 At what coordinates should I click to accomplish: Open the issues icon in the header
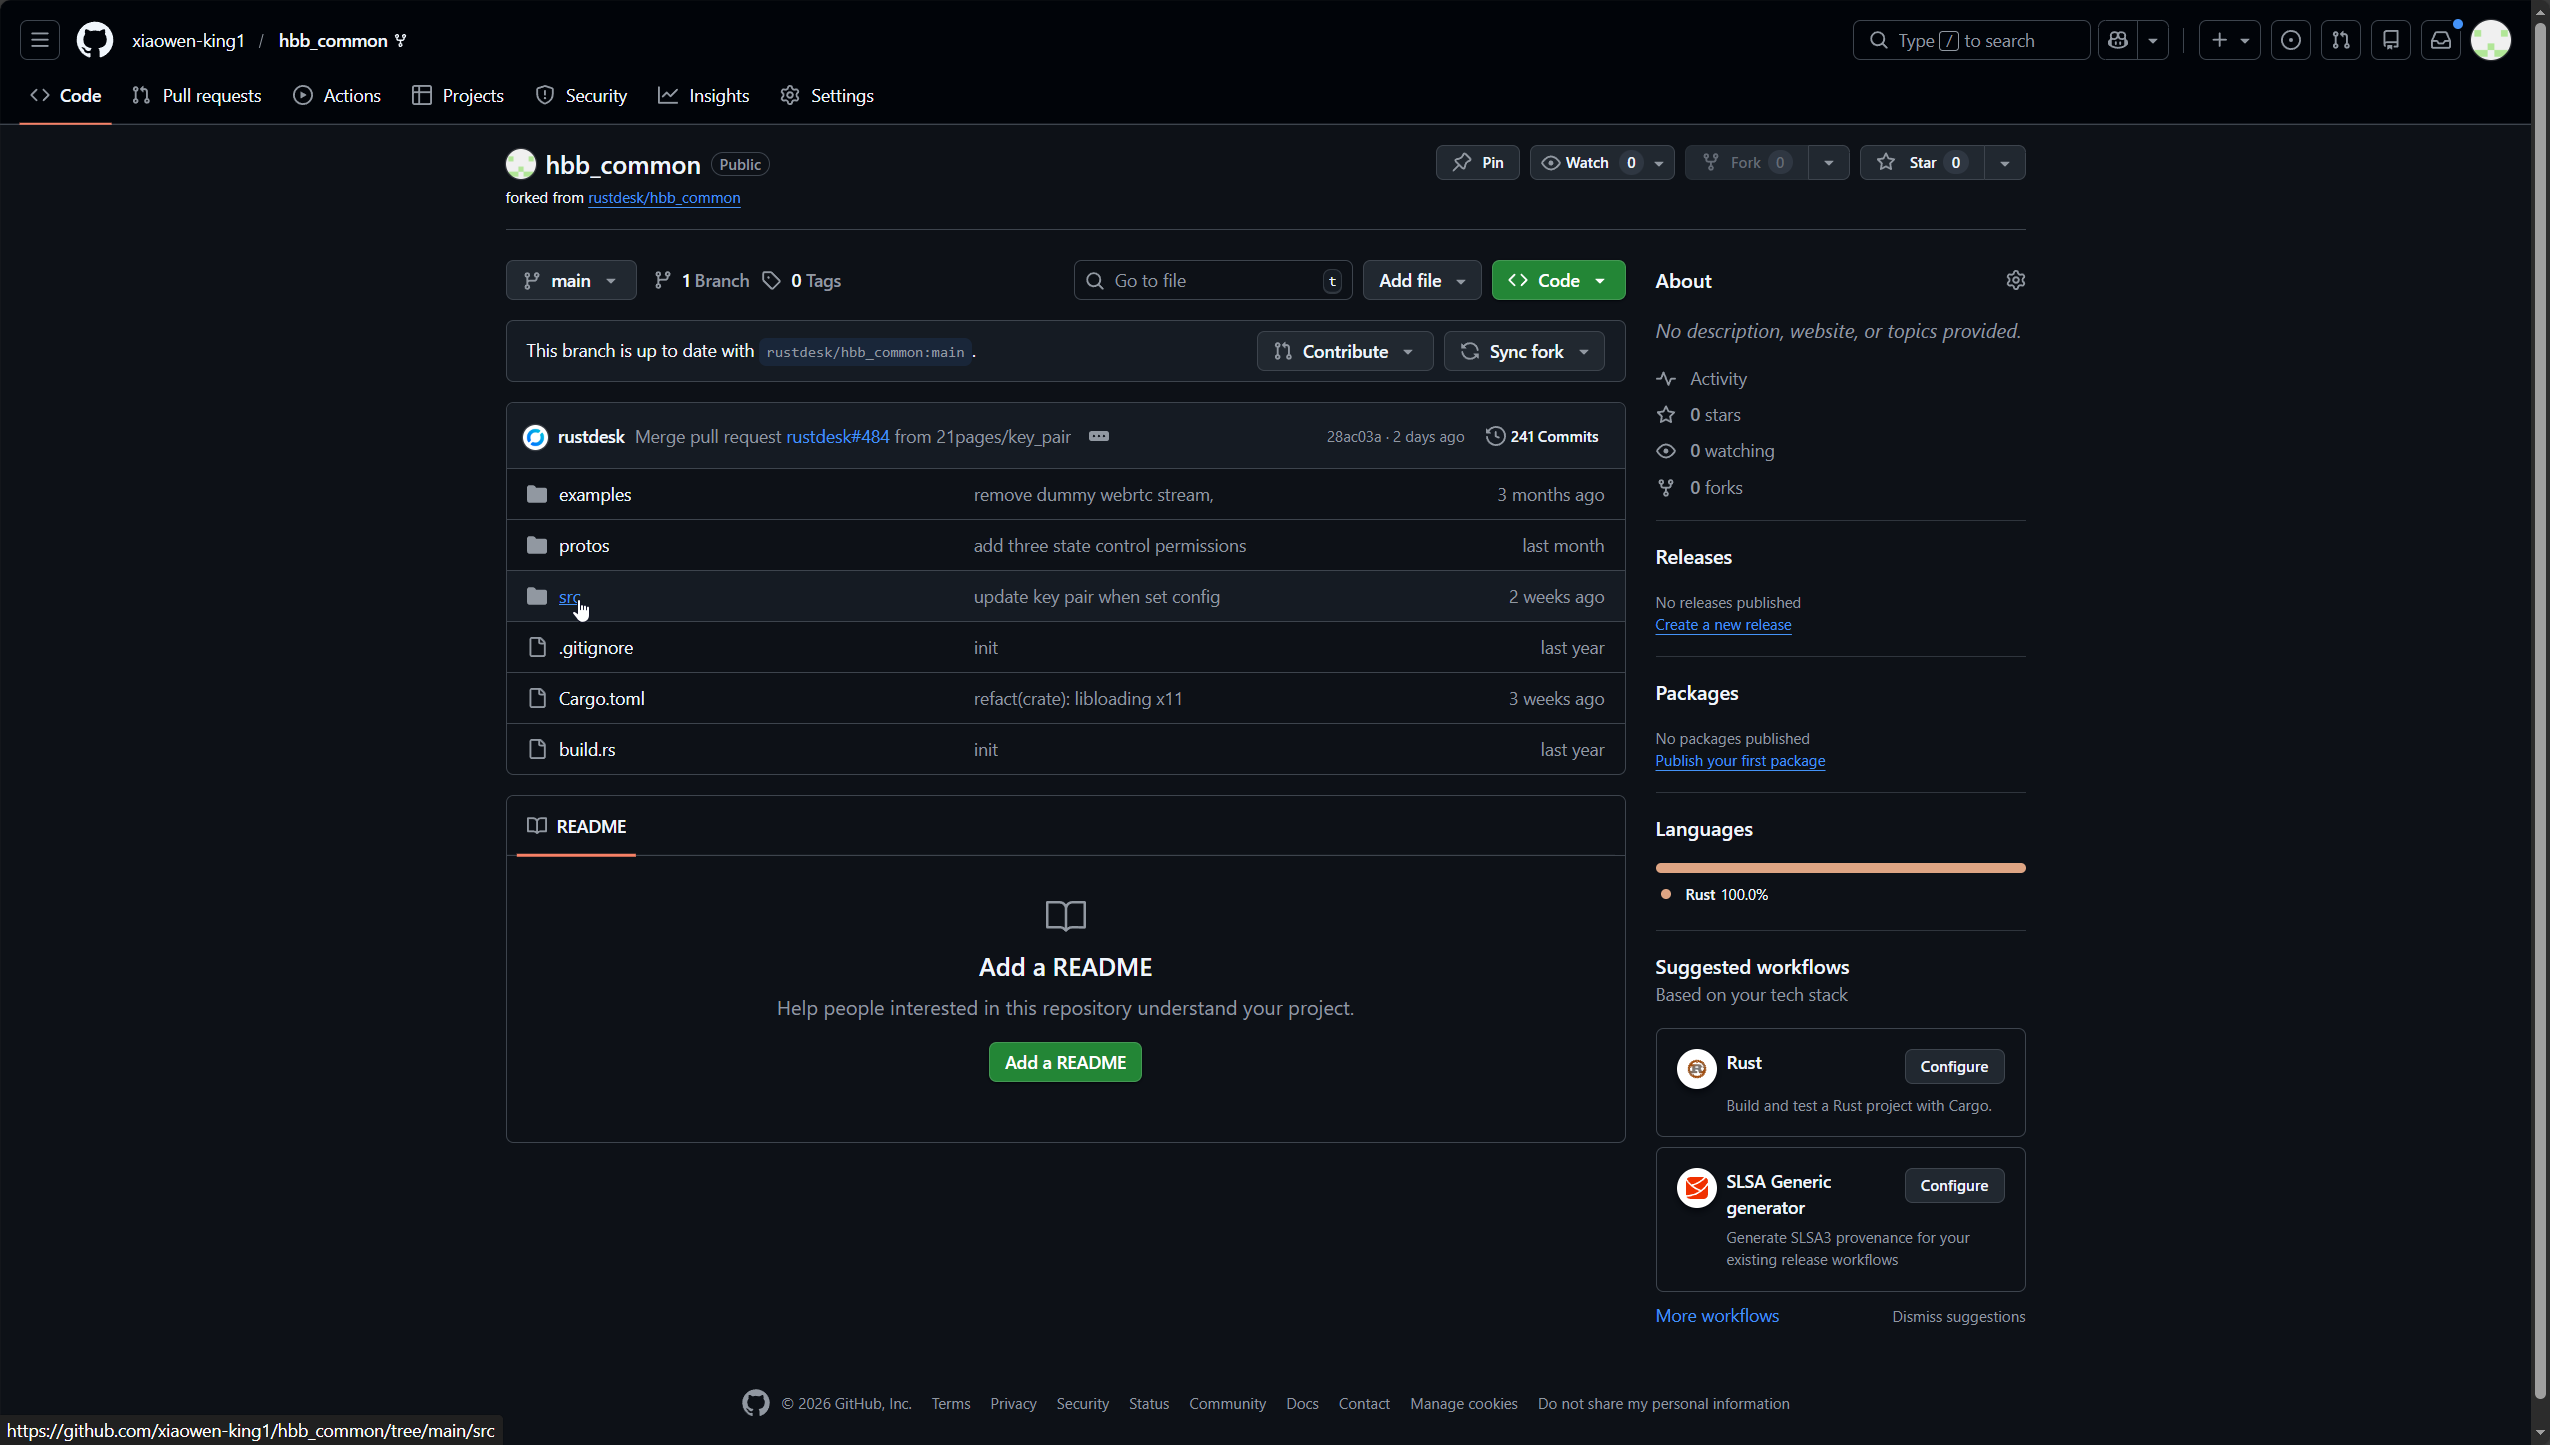[2291, 40]
